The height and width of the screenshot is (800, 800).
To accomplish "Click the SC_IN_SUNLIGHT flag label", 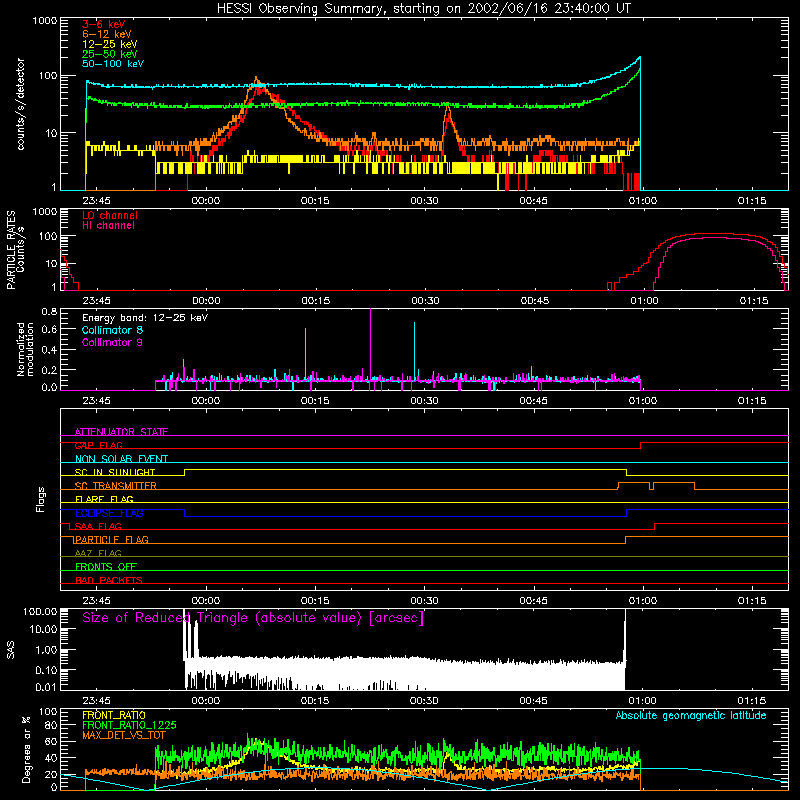I will click(115, 472).
